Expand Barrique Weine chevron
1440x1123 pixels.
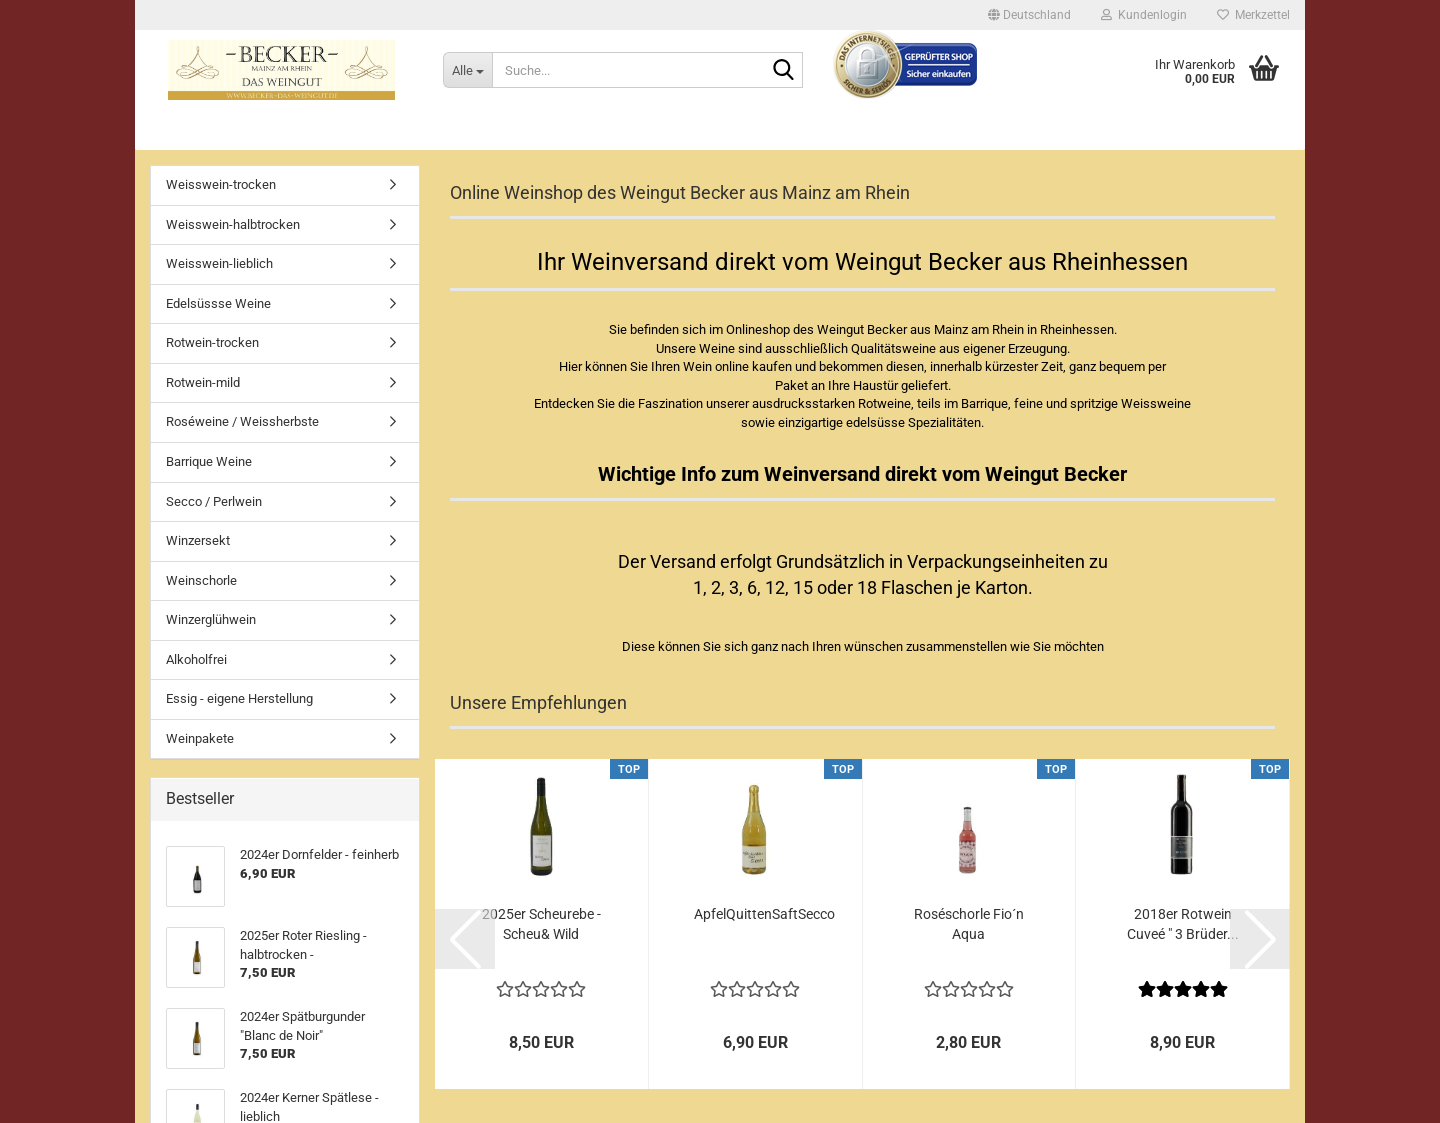click(392, 462)
